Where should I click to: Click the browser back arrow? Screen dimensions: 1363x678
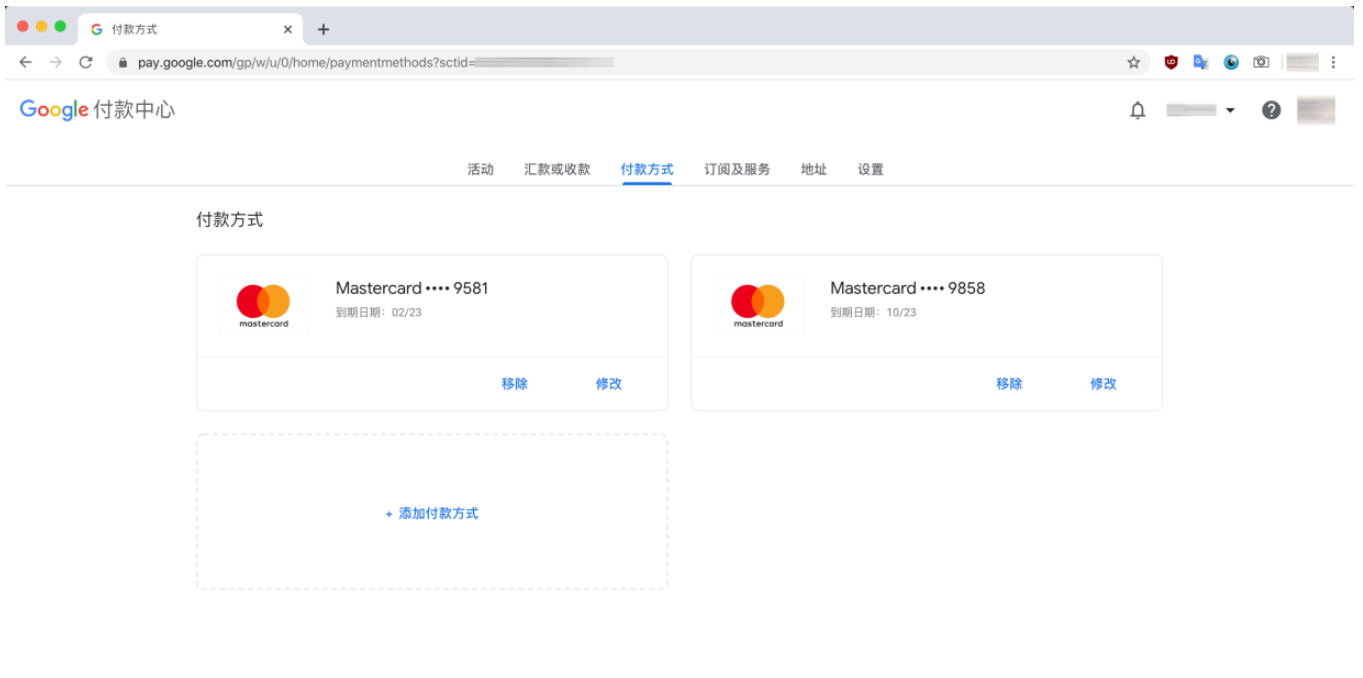pos(26,62)
